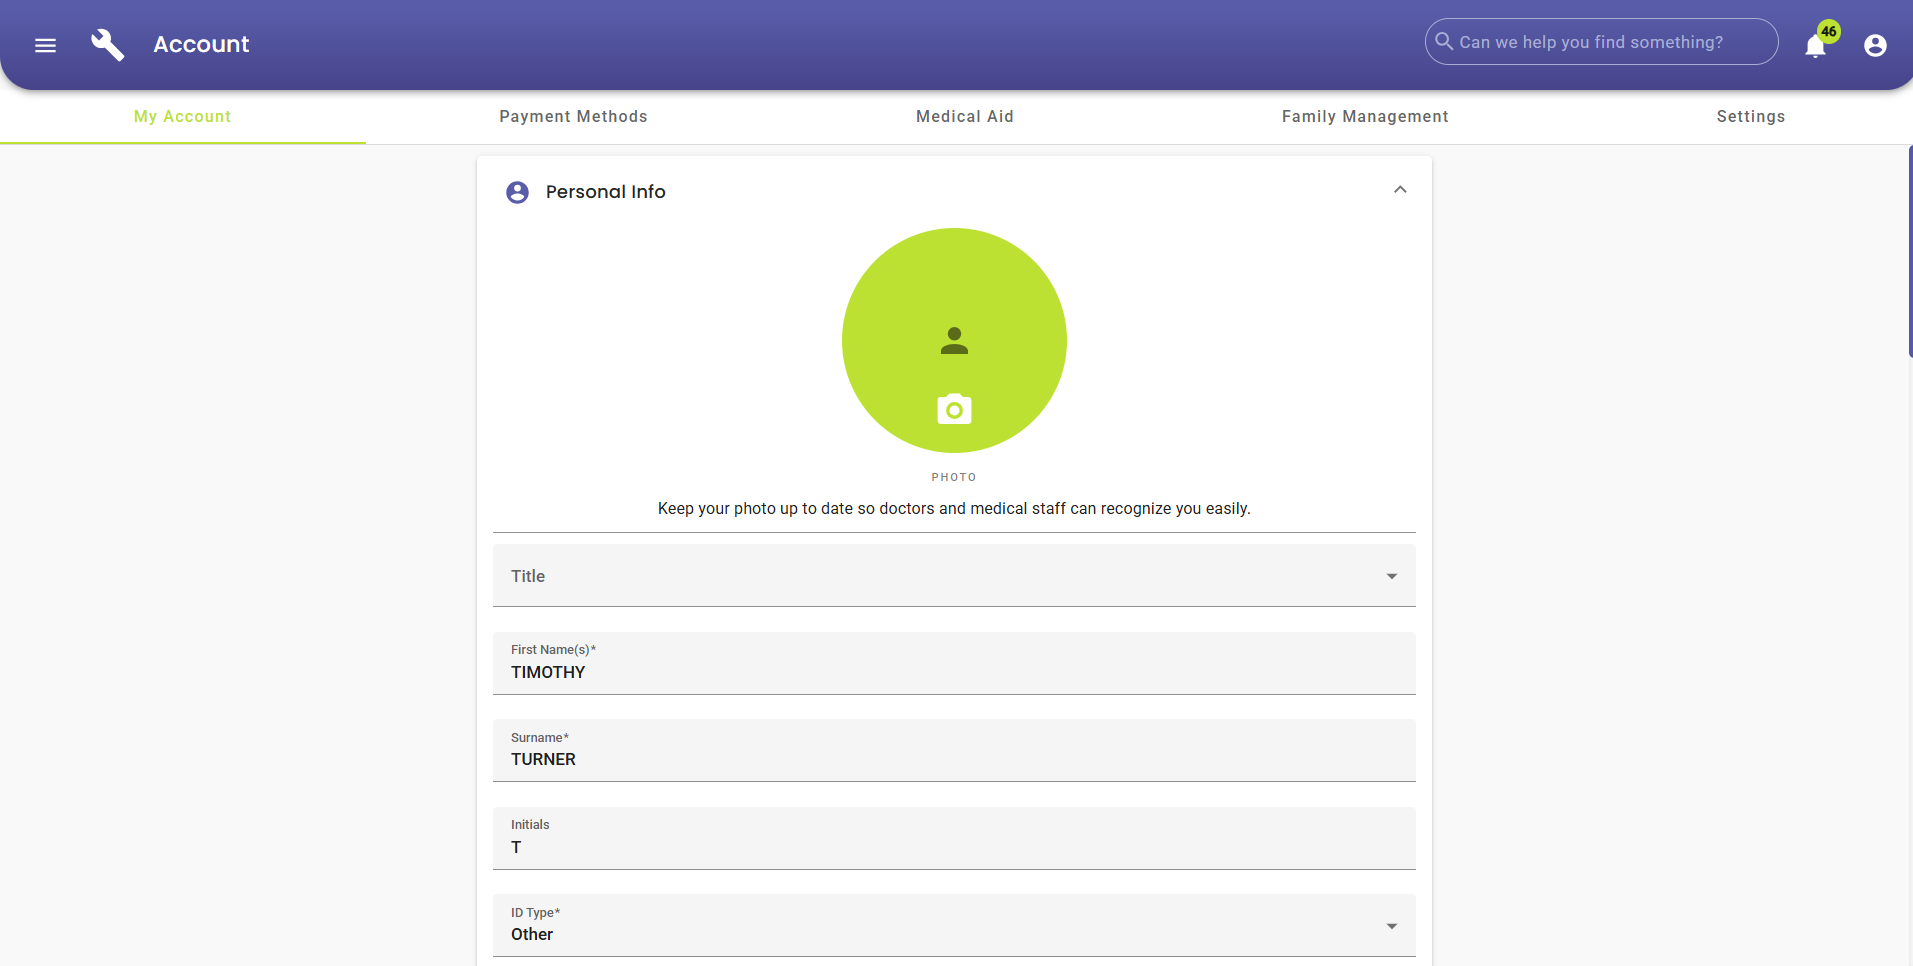
Task: Click the search magnifier icon
Action: 1444,41
